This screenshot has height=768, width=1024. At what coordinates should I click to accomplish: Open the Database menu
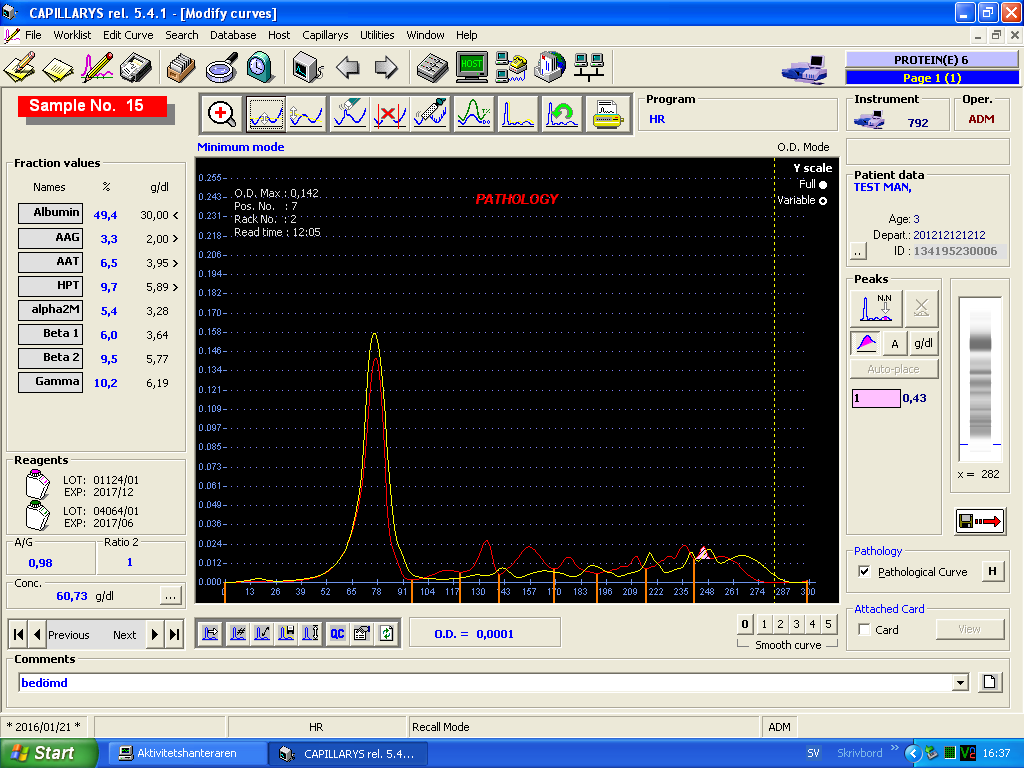click(232, 35)
